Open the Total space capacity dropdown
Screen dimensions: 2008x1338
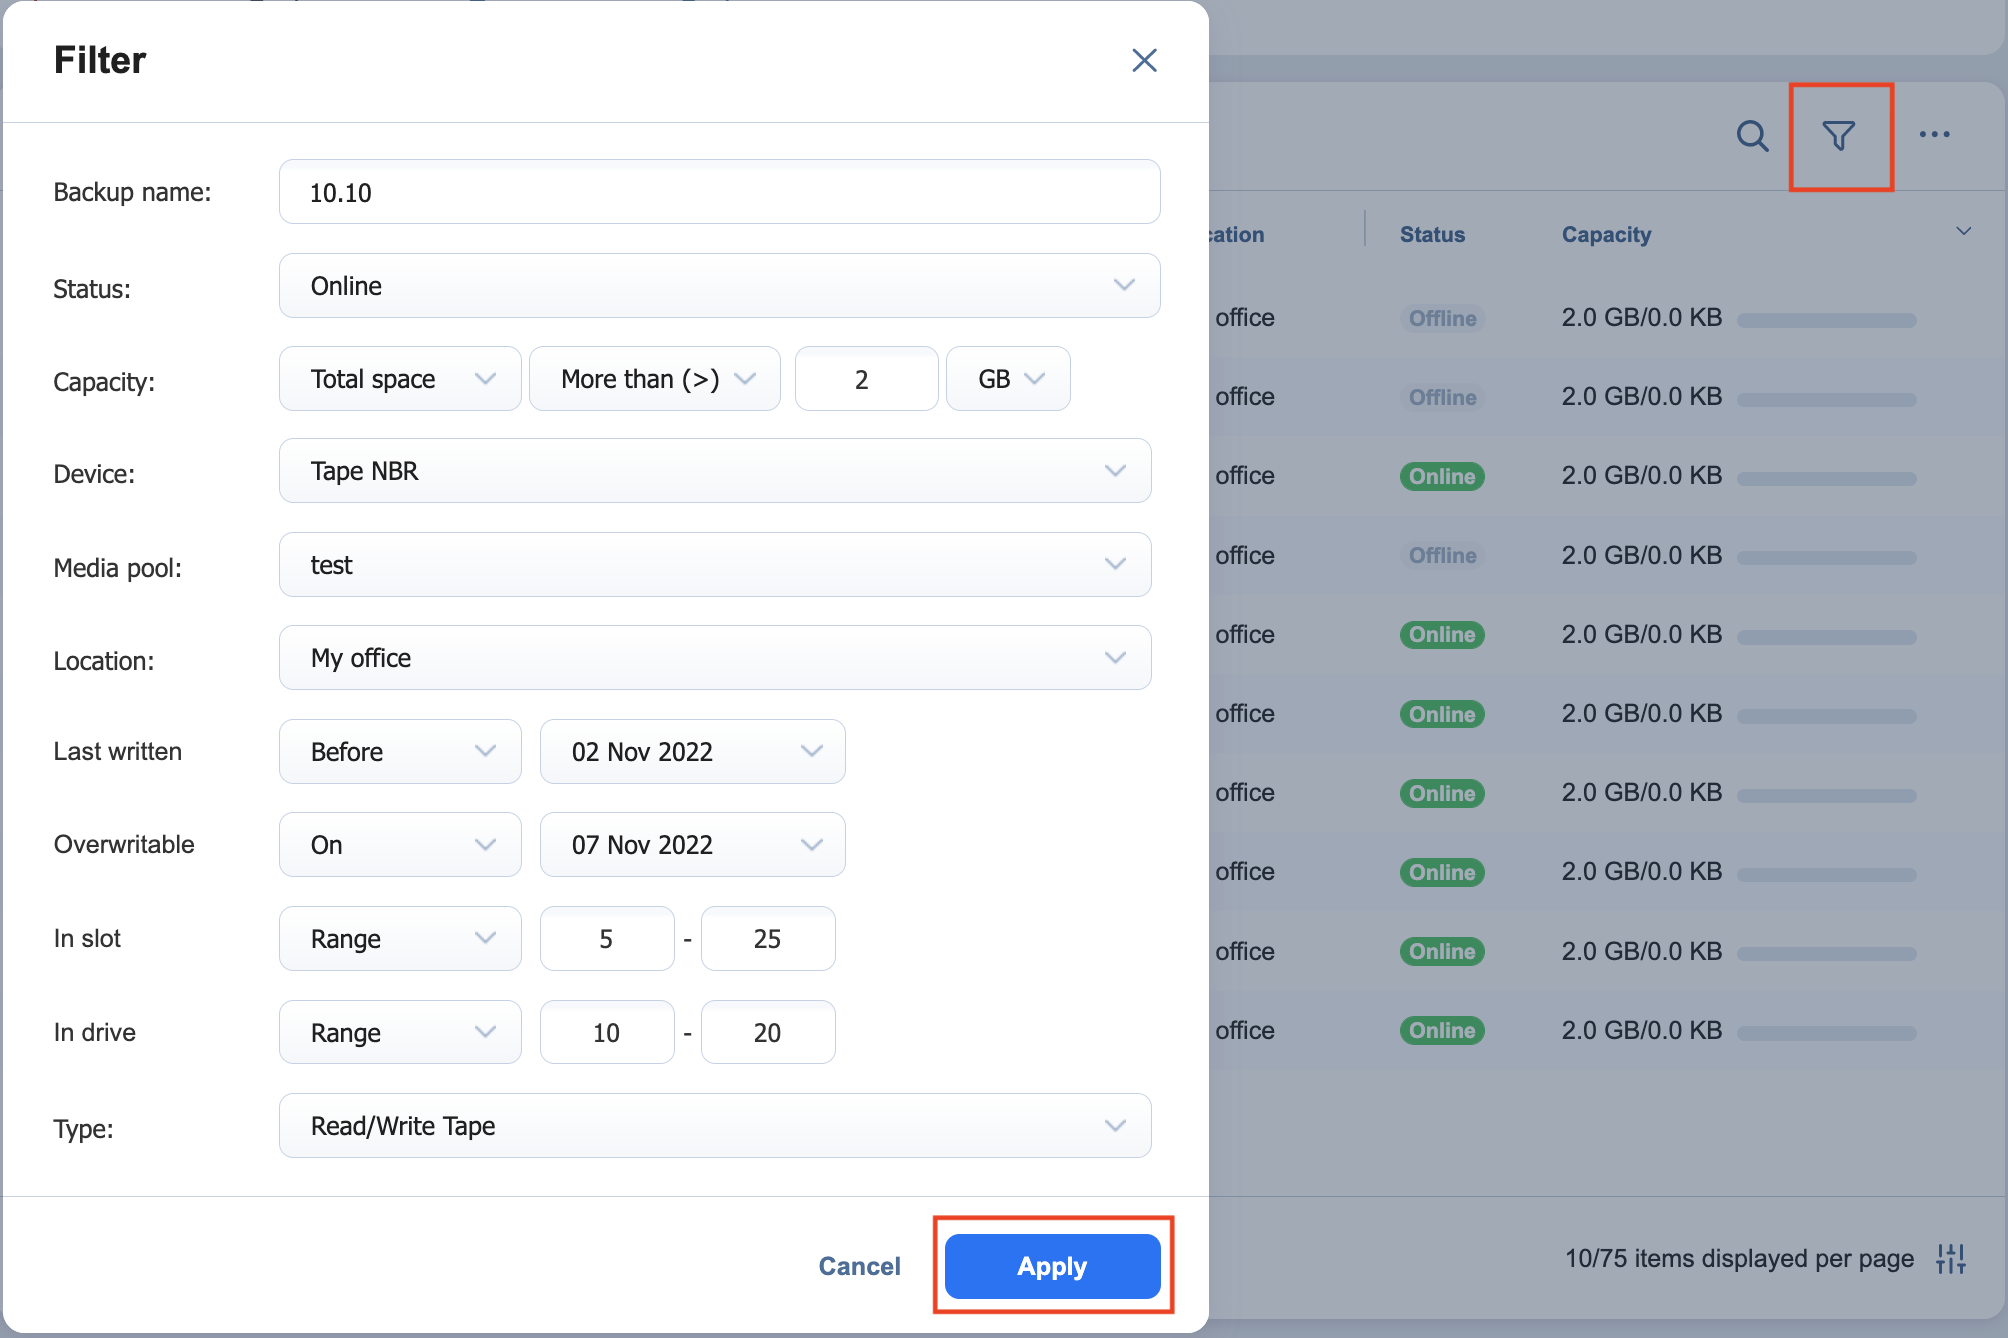point(400,379)
